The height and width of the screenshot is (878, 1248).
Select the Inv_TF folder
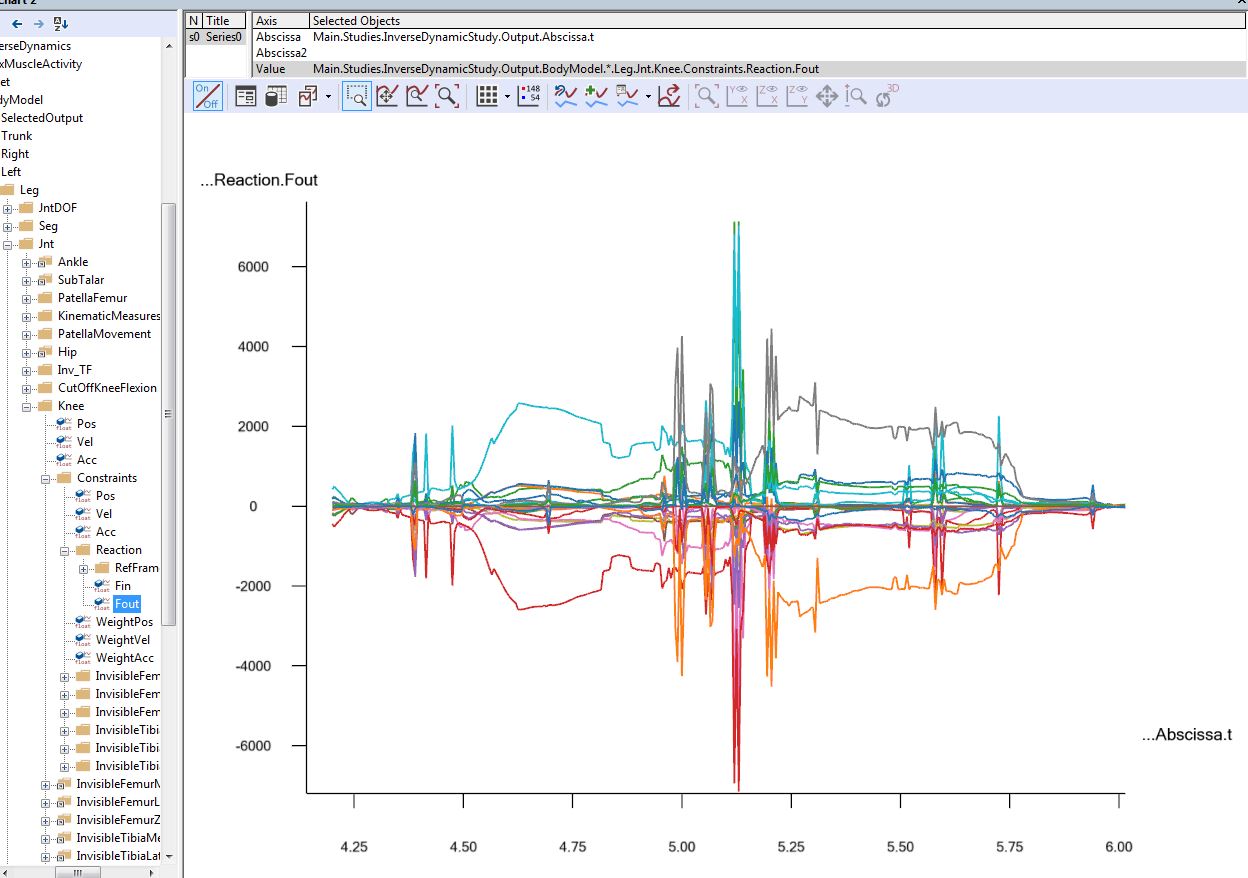[75, 370]
